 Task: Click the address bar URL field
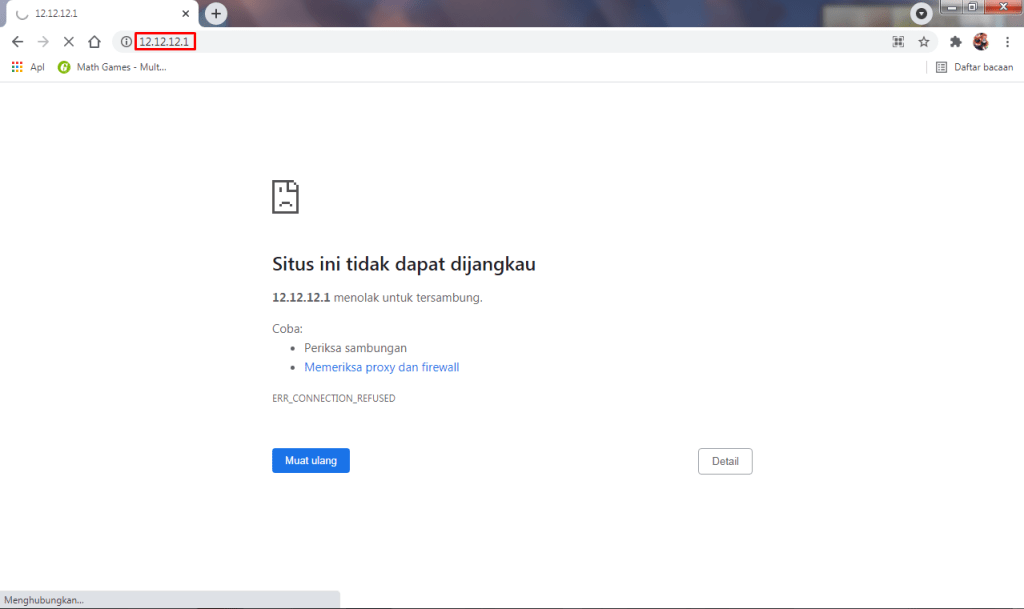click(500, 42)
